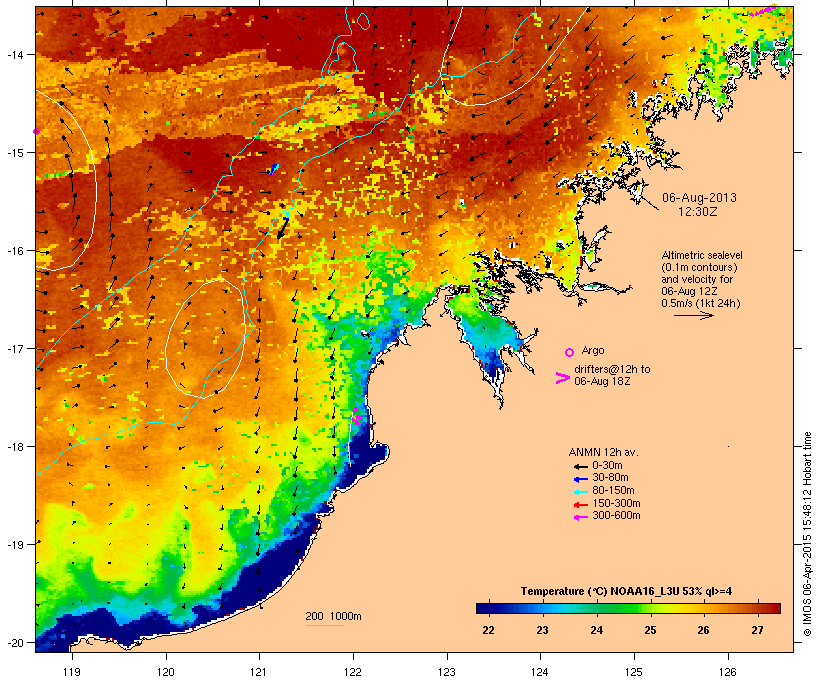Click the 150-300m depth label
Image resolution: width=820 pixels, height=680 pixels.
(616, 504)
